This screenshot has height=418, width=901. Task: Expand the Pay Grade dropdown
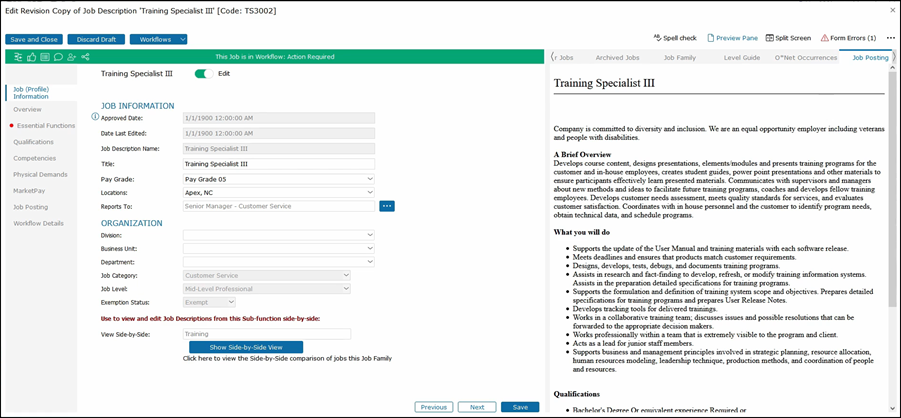pos(278,178)
